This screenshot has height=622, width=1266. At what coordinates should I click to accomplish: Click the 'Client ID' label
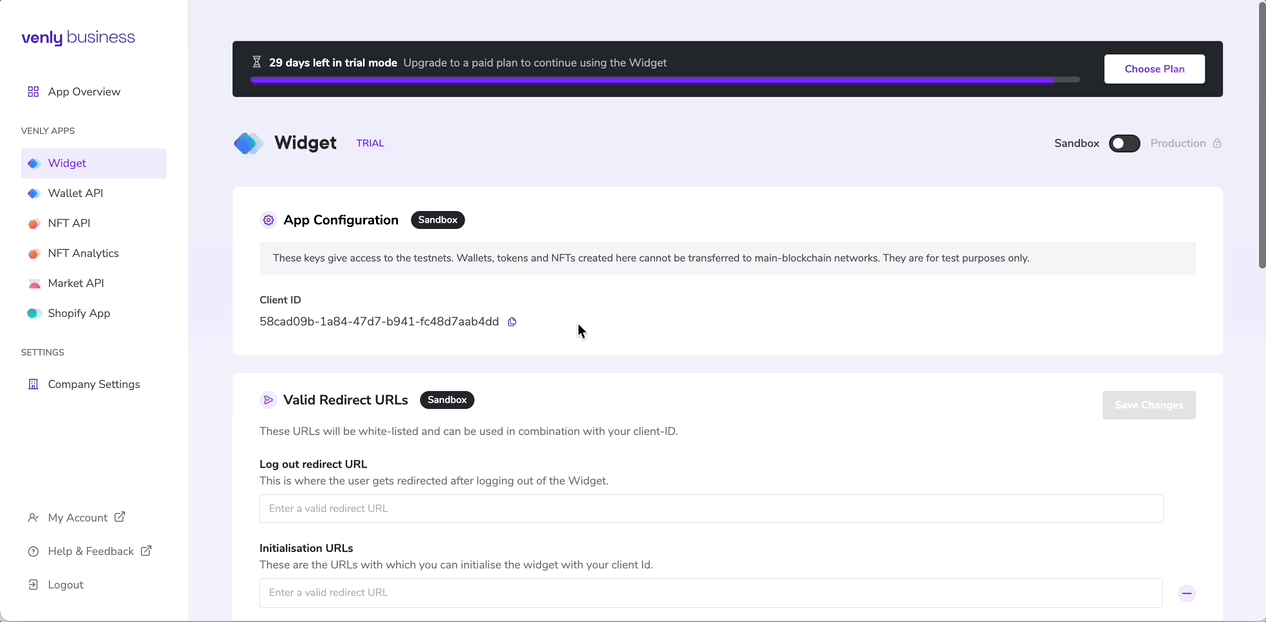280,300
